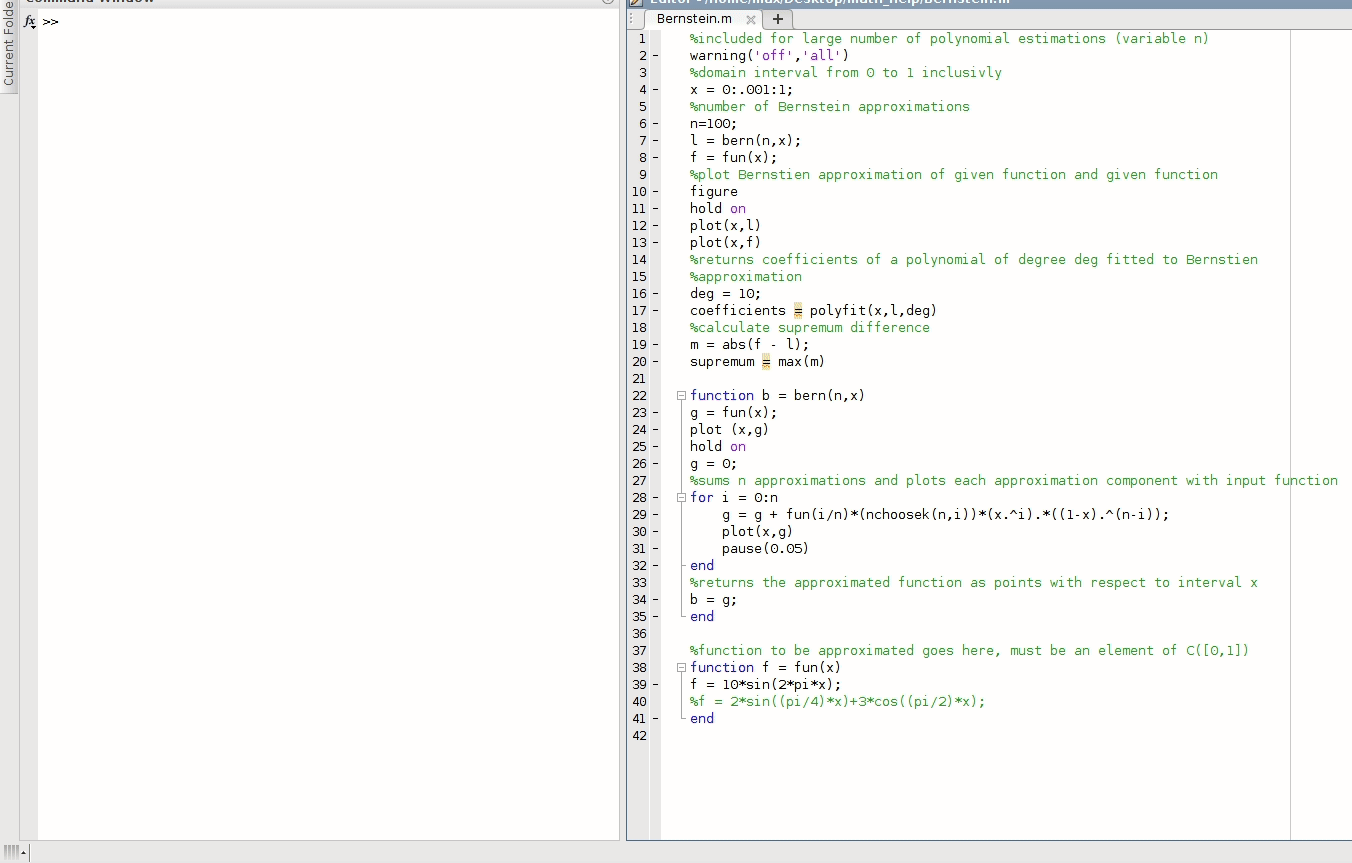
Task: Click "function f = fun(x)" declaration
Action: coord(765,667)
